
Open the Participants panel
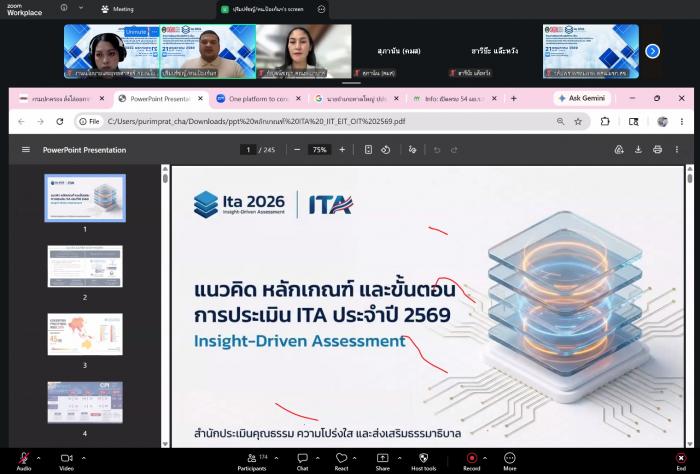[x=252, y=461]
